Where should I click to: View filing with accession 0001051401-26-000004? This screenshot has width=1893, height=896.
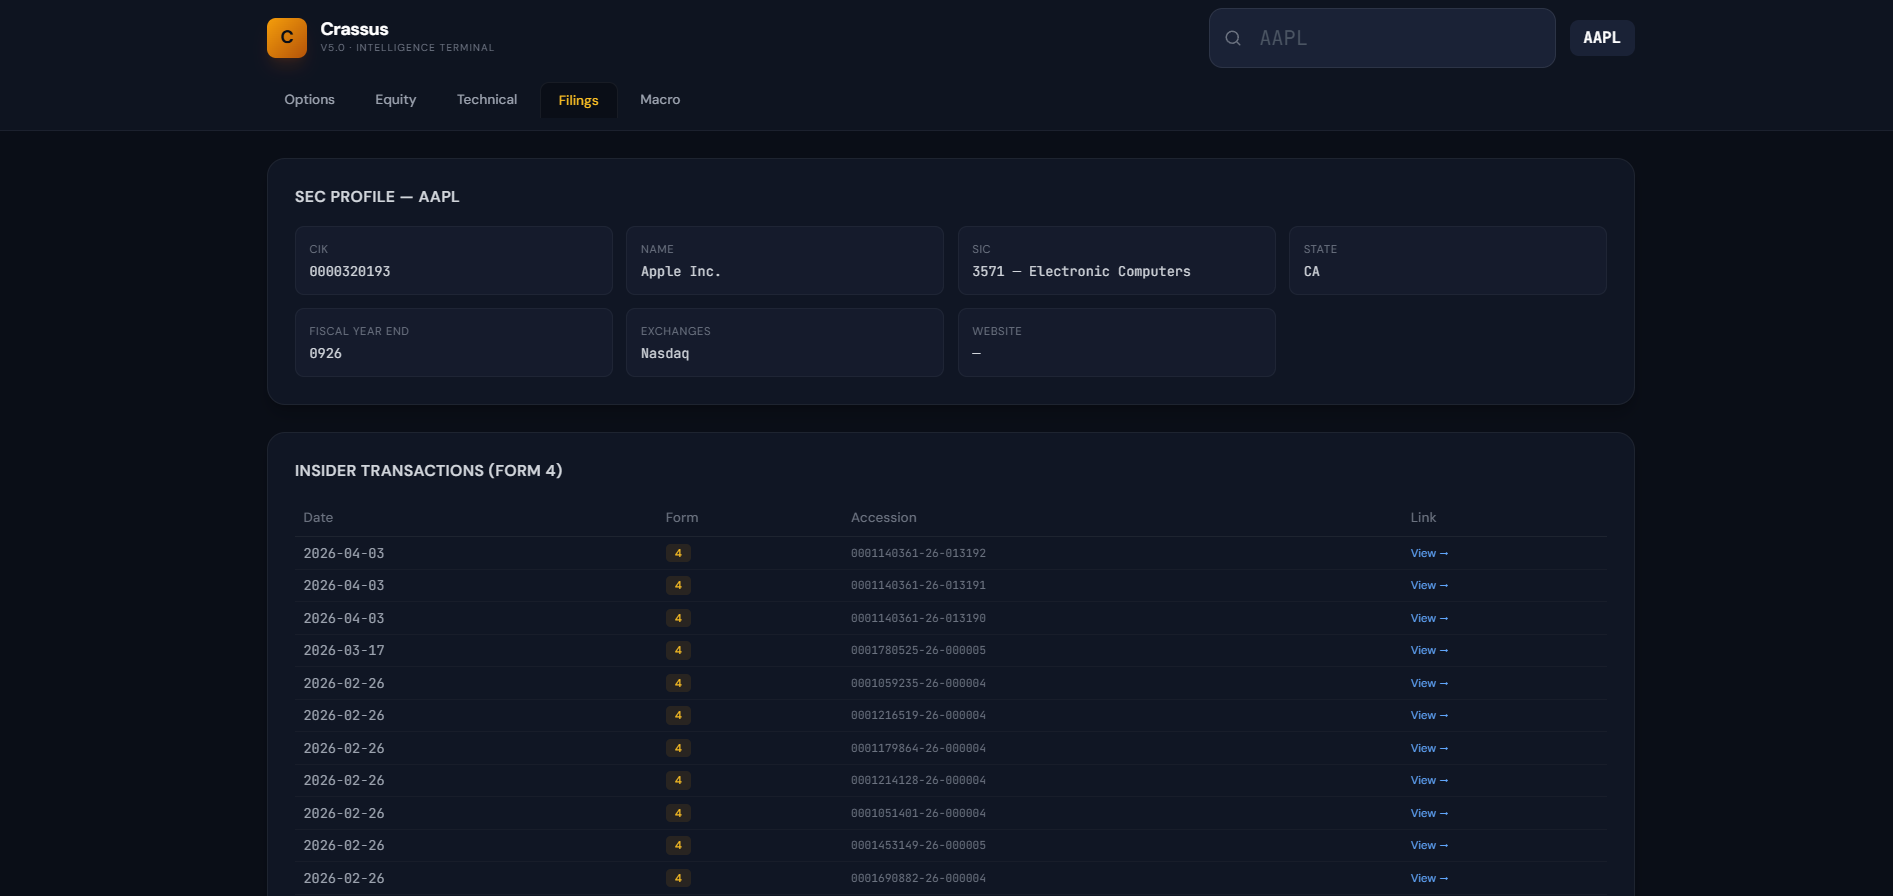1429,813
